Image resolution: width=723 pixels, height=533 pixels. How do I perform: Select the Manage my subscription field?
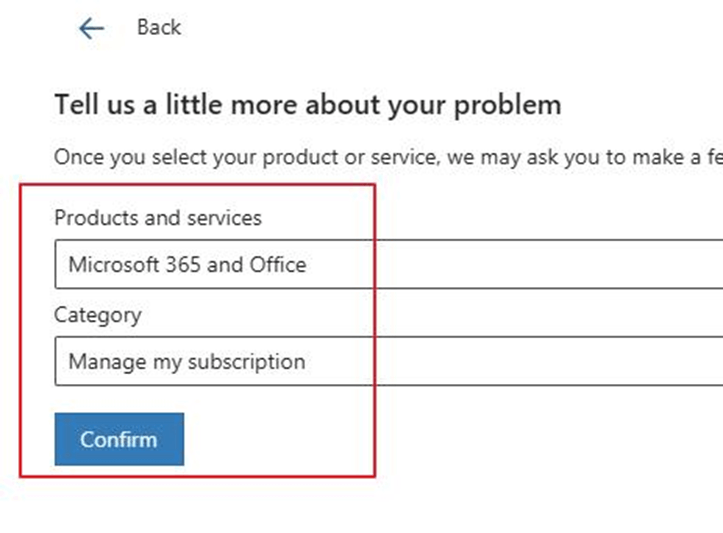coord(389,361)
